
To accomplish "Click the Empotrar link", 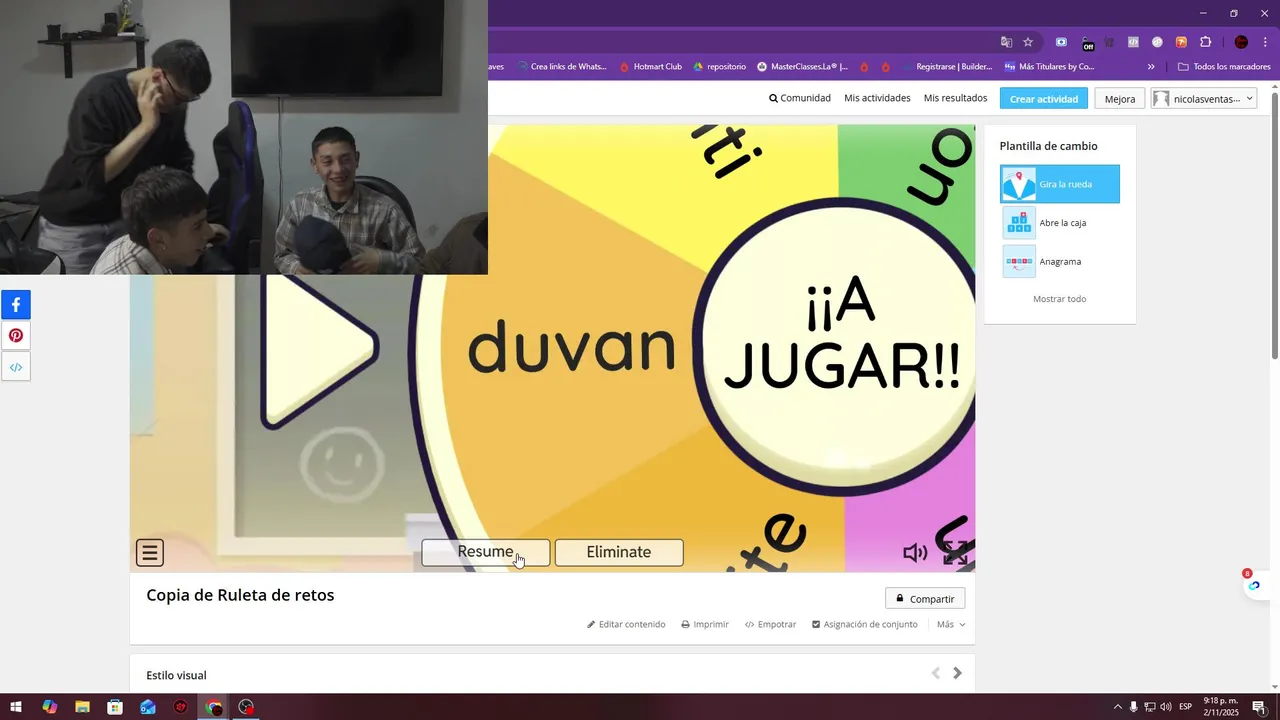I will coord(770,624).
